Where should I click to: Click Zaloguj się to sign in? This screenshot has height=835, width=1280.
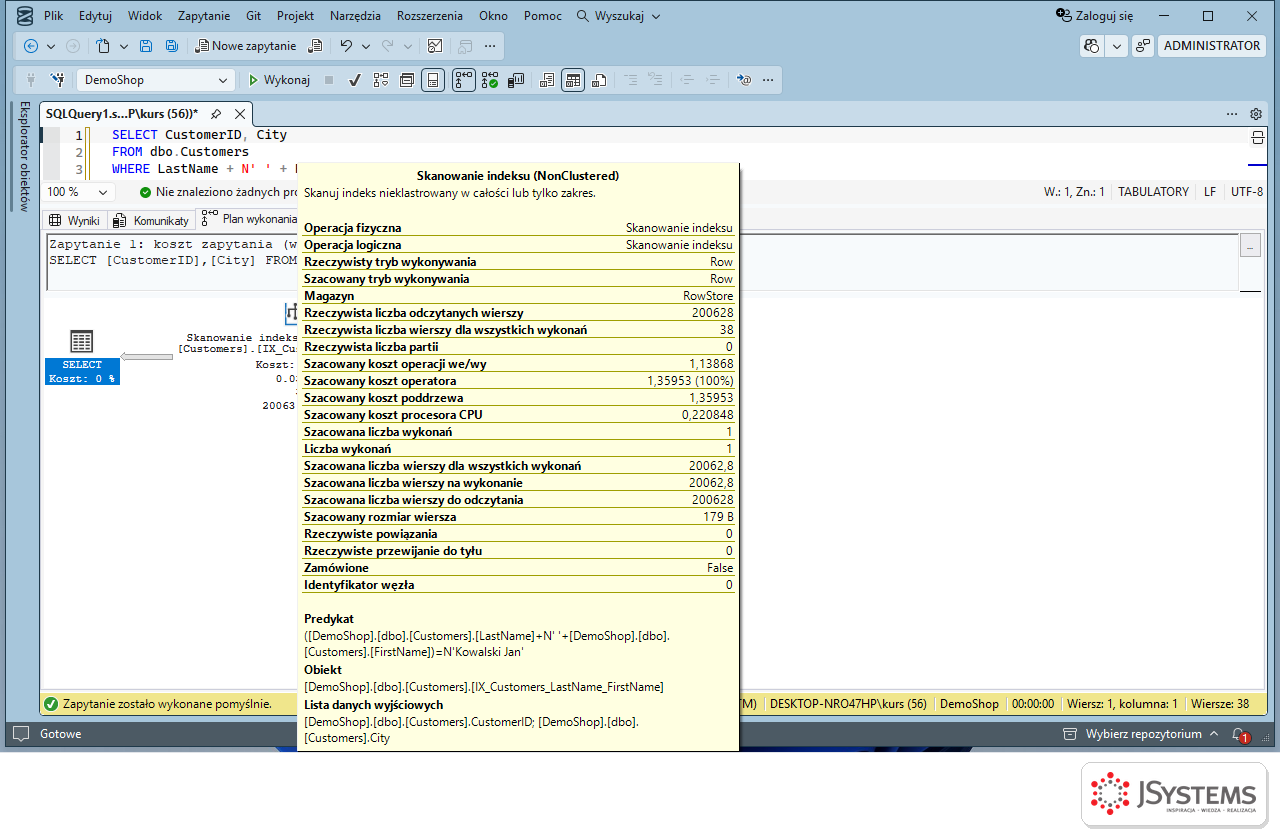click(1095, 16)
